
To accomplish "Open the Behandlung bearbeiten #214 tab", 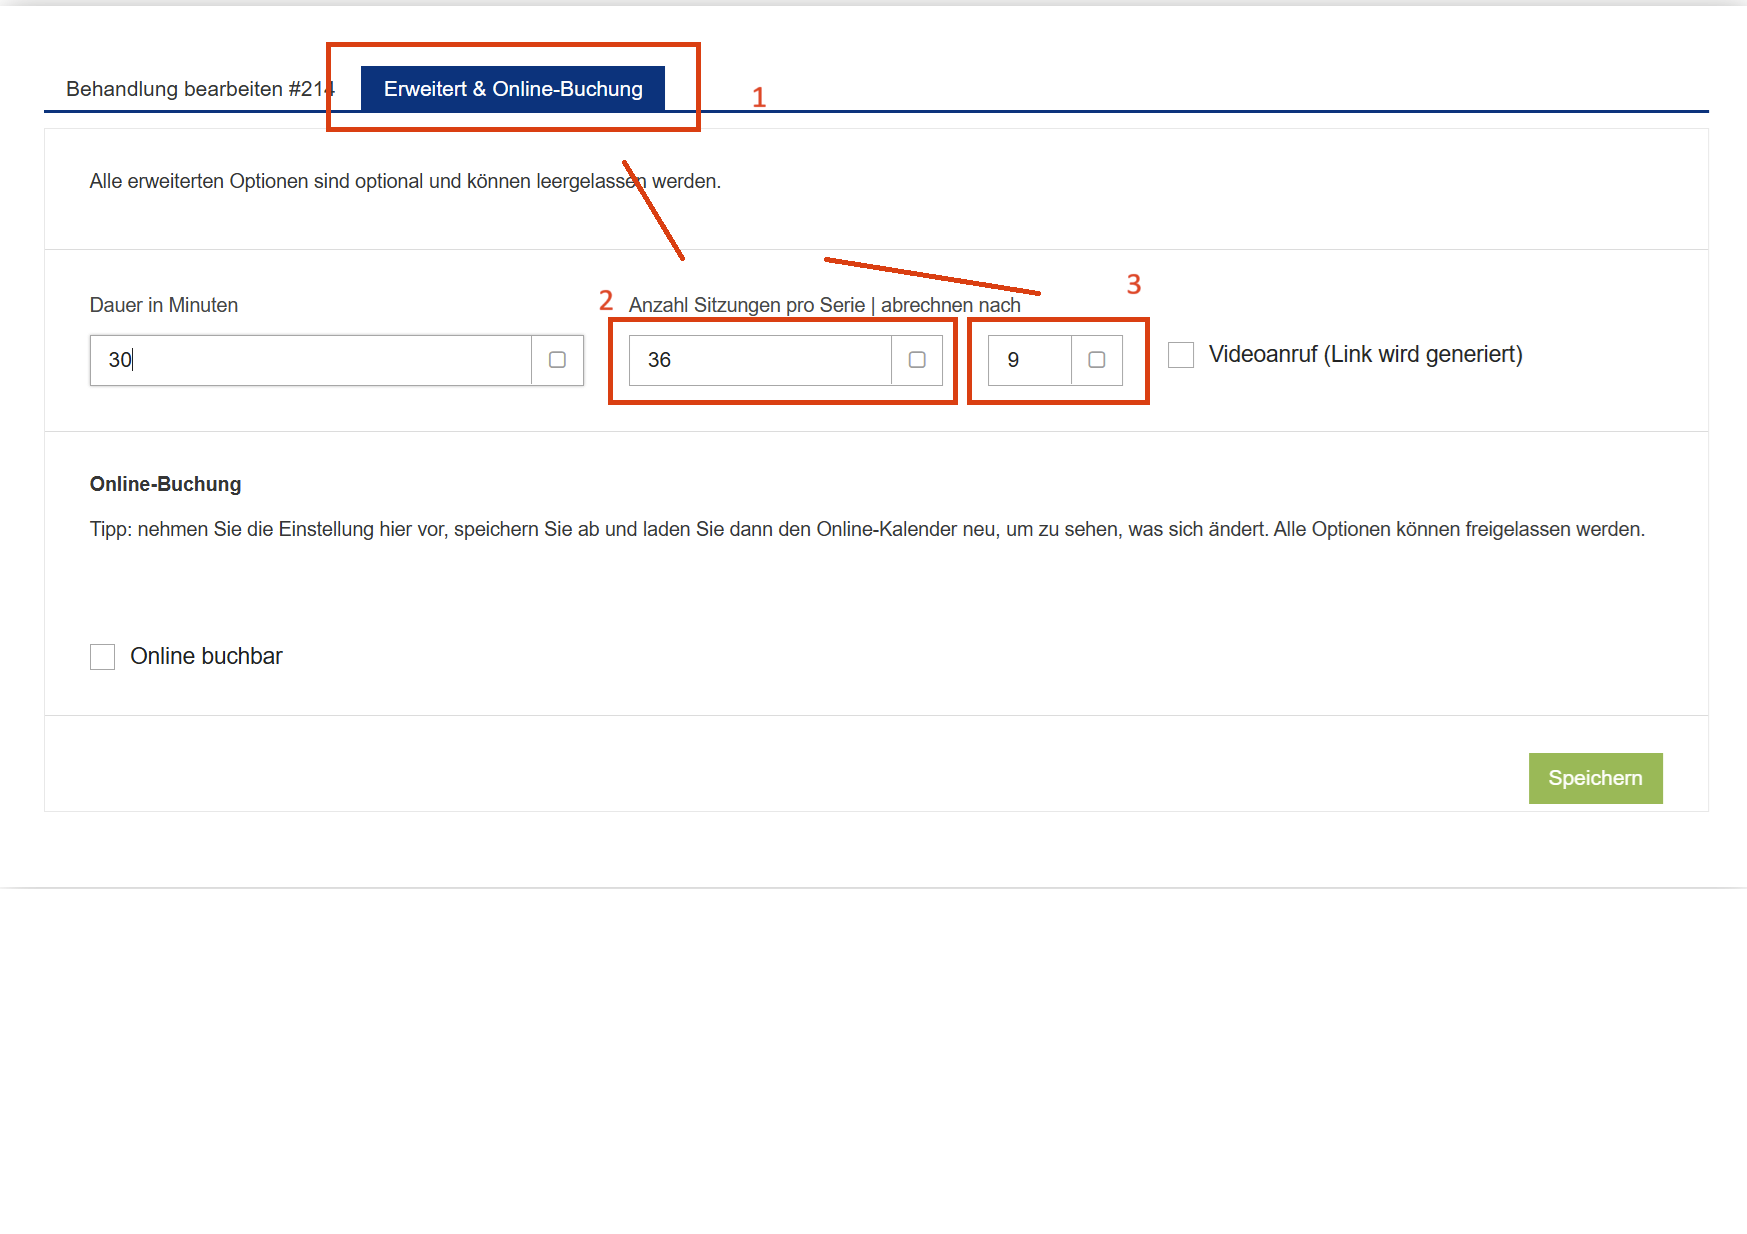I will 200,89.
